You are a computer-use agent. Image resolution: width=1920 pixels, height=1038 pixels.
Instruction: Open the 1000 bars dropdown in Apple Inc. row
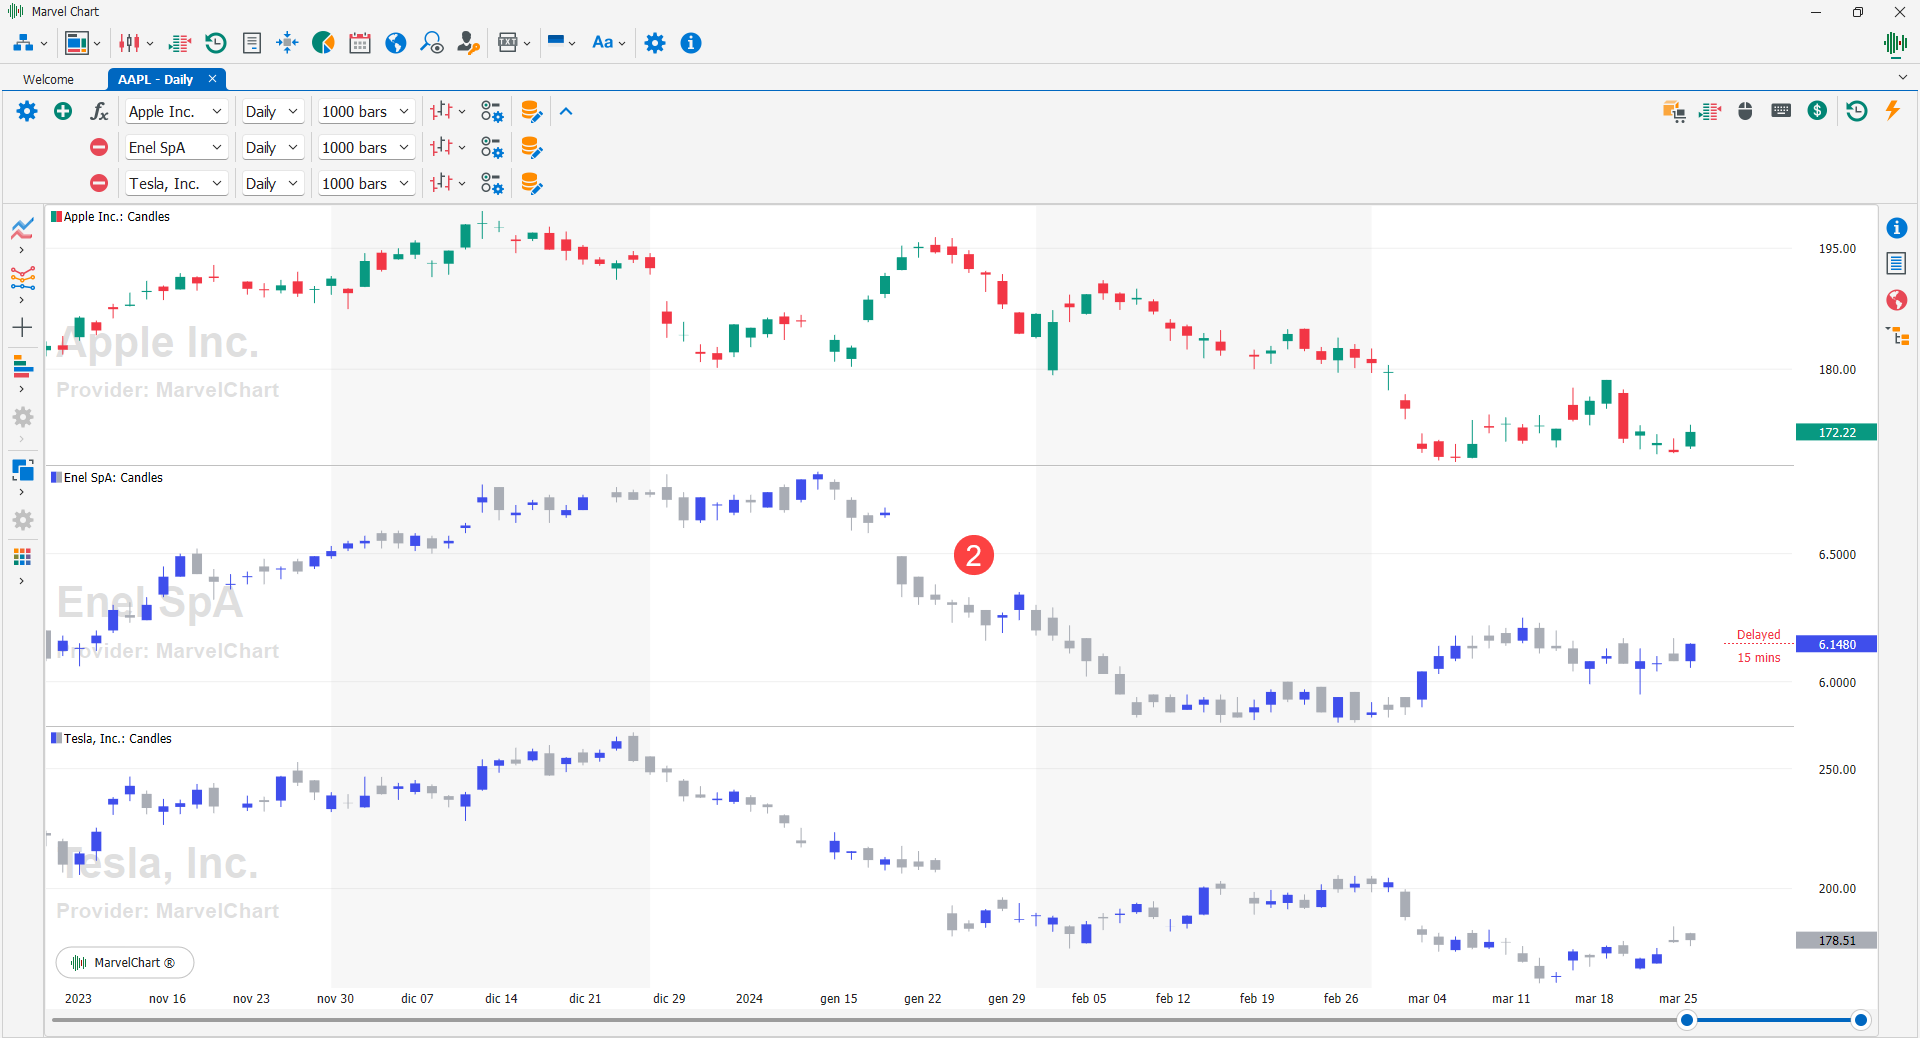(366, 112)
